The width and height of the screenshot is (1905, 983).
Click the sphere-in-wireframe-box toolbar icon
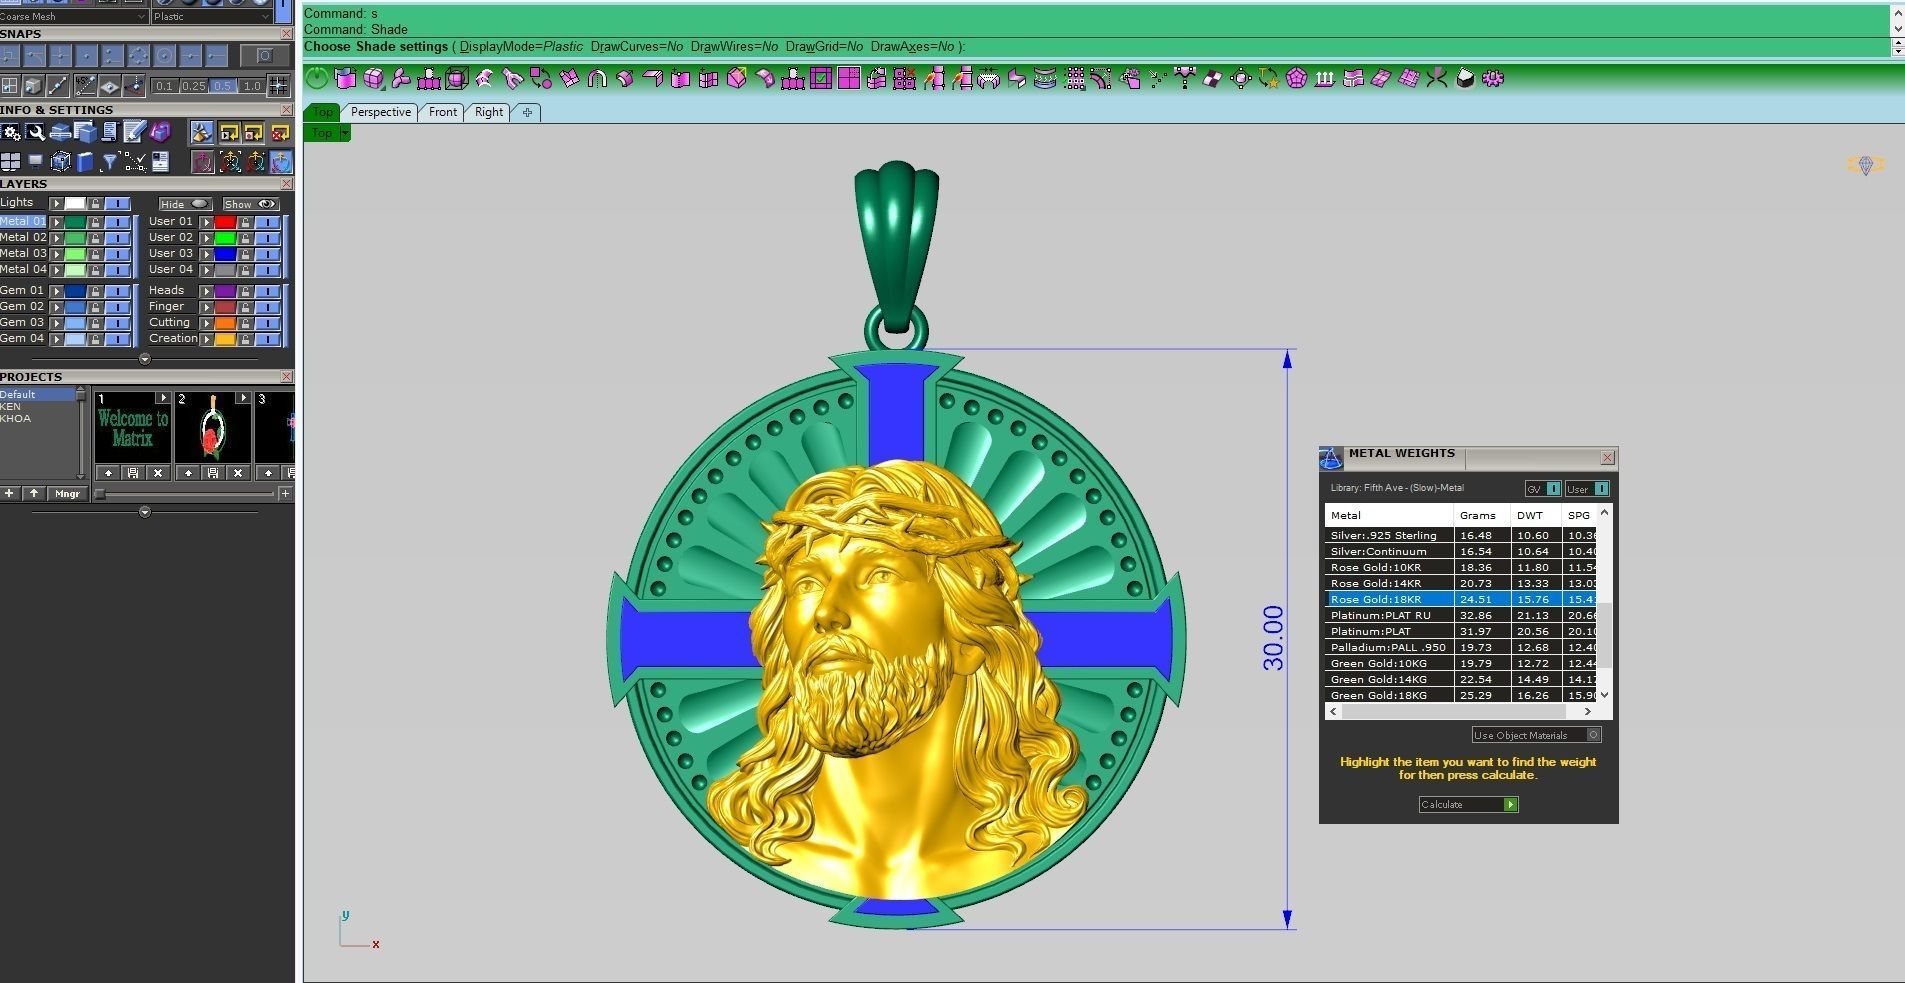[x=457, y=78]
